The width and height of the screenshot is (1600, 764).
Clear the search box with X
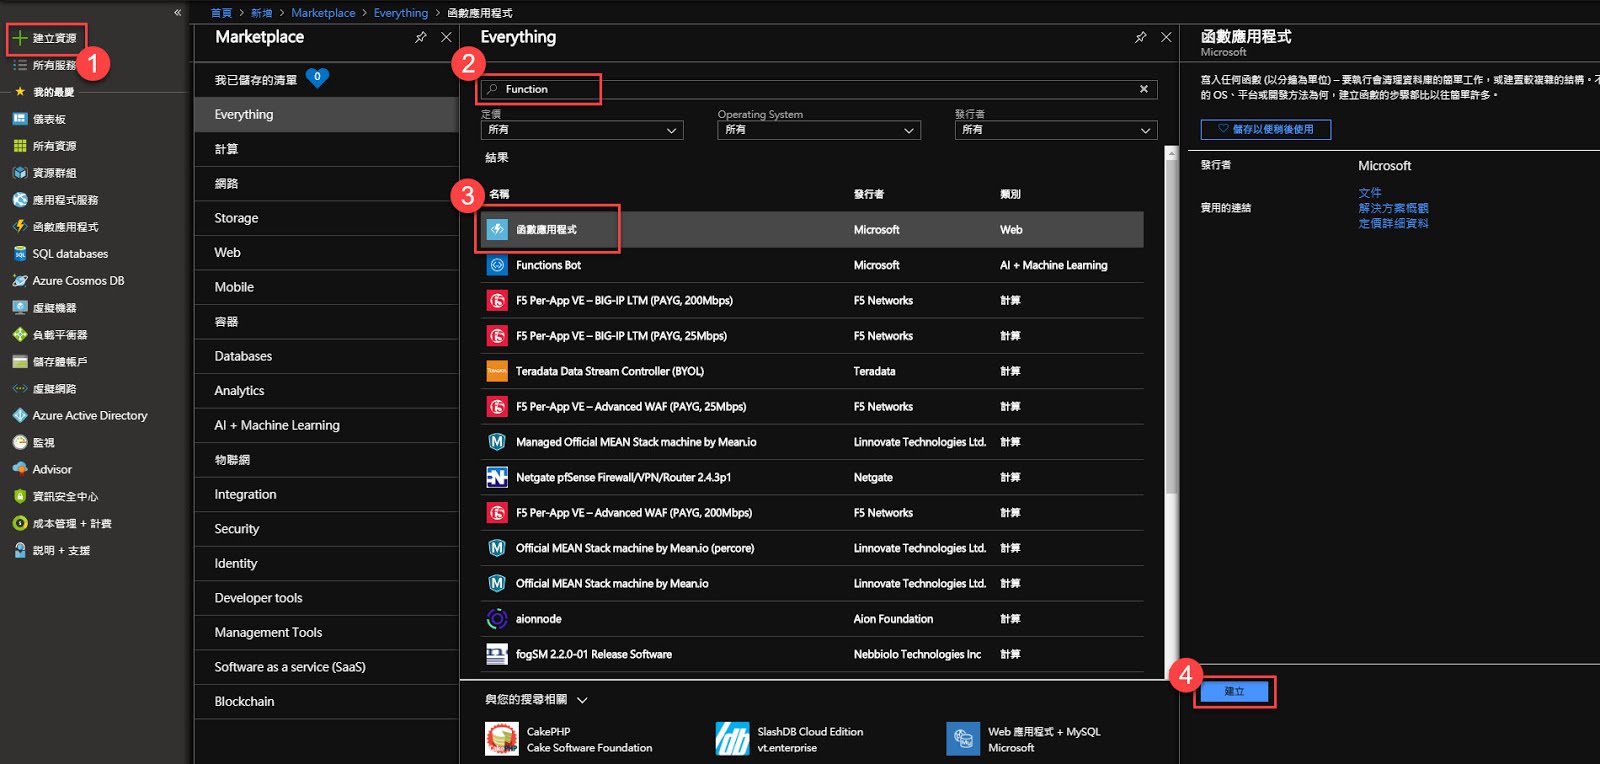1144,89
